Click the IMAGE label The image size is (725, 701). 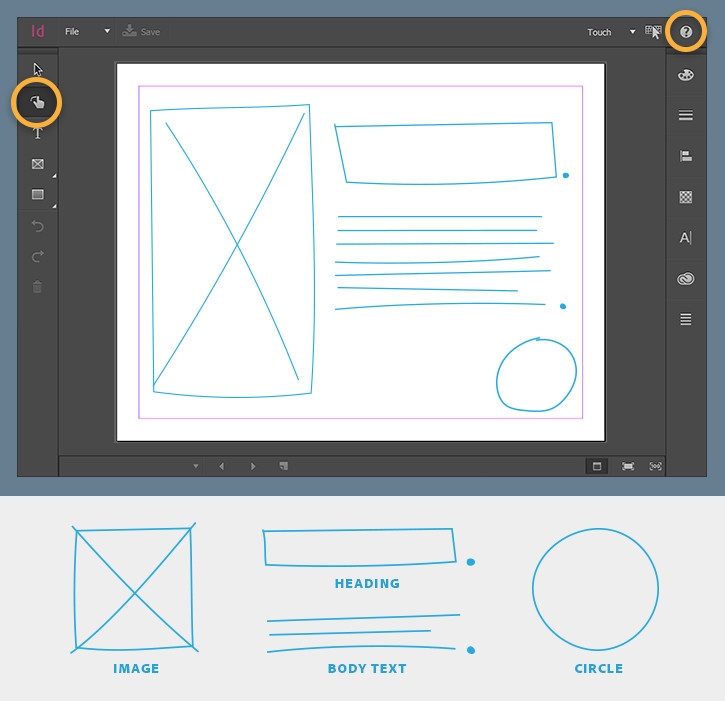click(136, 669)
